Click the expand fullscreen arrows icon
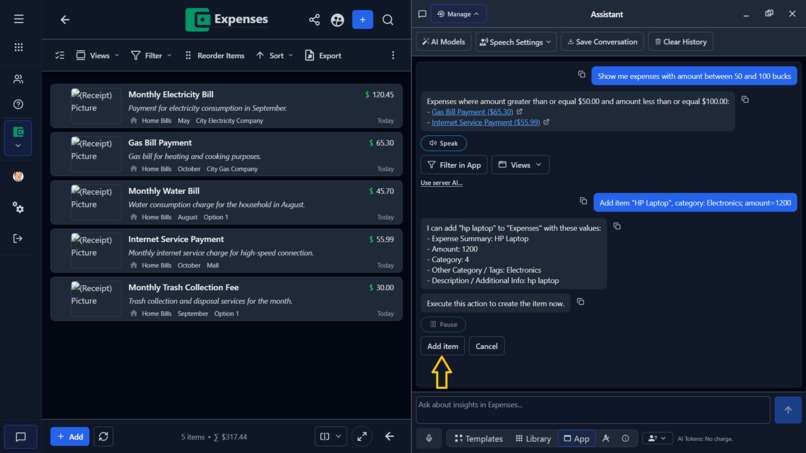Screen dimensions: 806x453 pyautogui.click(x=362, y=437)
